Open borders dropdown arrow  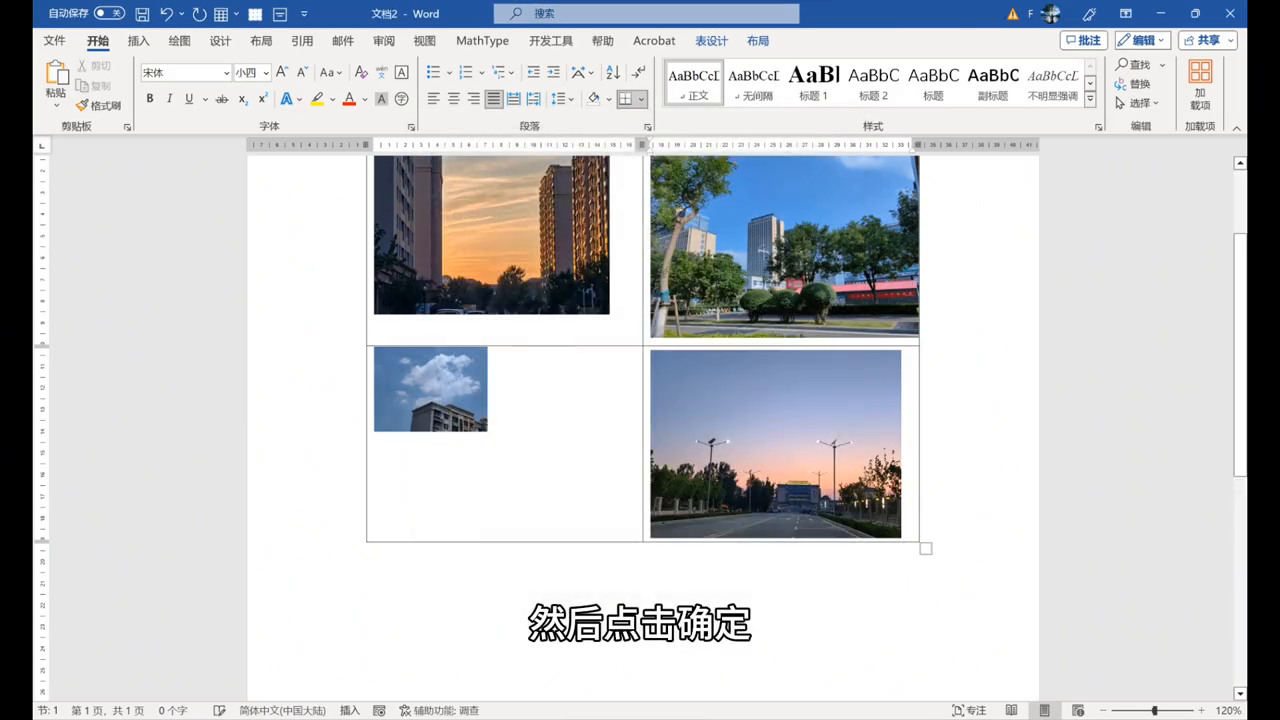click(x=641, y=99)
